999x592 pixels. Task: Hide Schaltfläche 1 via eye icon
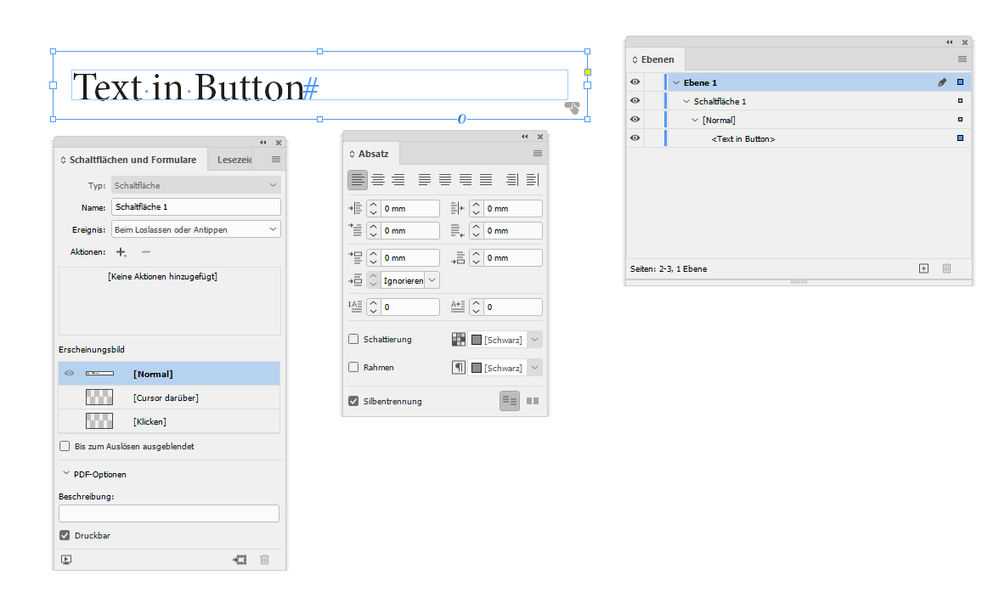[635, 101]
